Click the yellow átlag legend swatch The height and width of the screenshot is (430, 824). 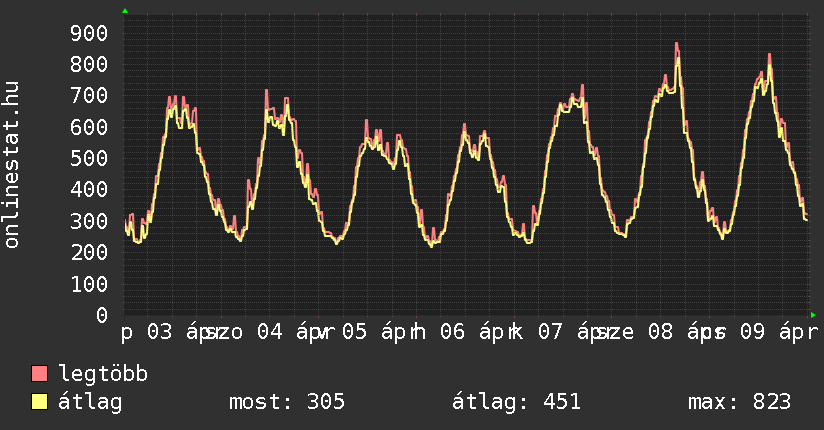click(40, 402)
